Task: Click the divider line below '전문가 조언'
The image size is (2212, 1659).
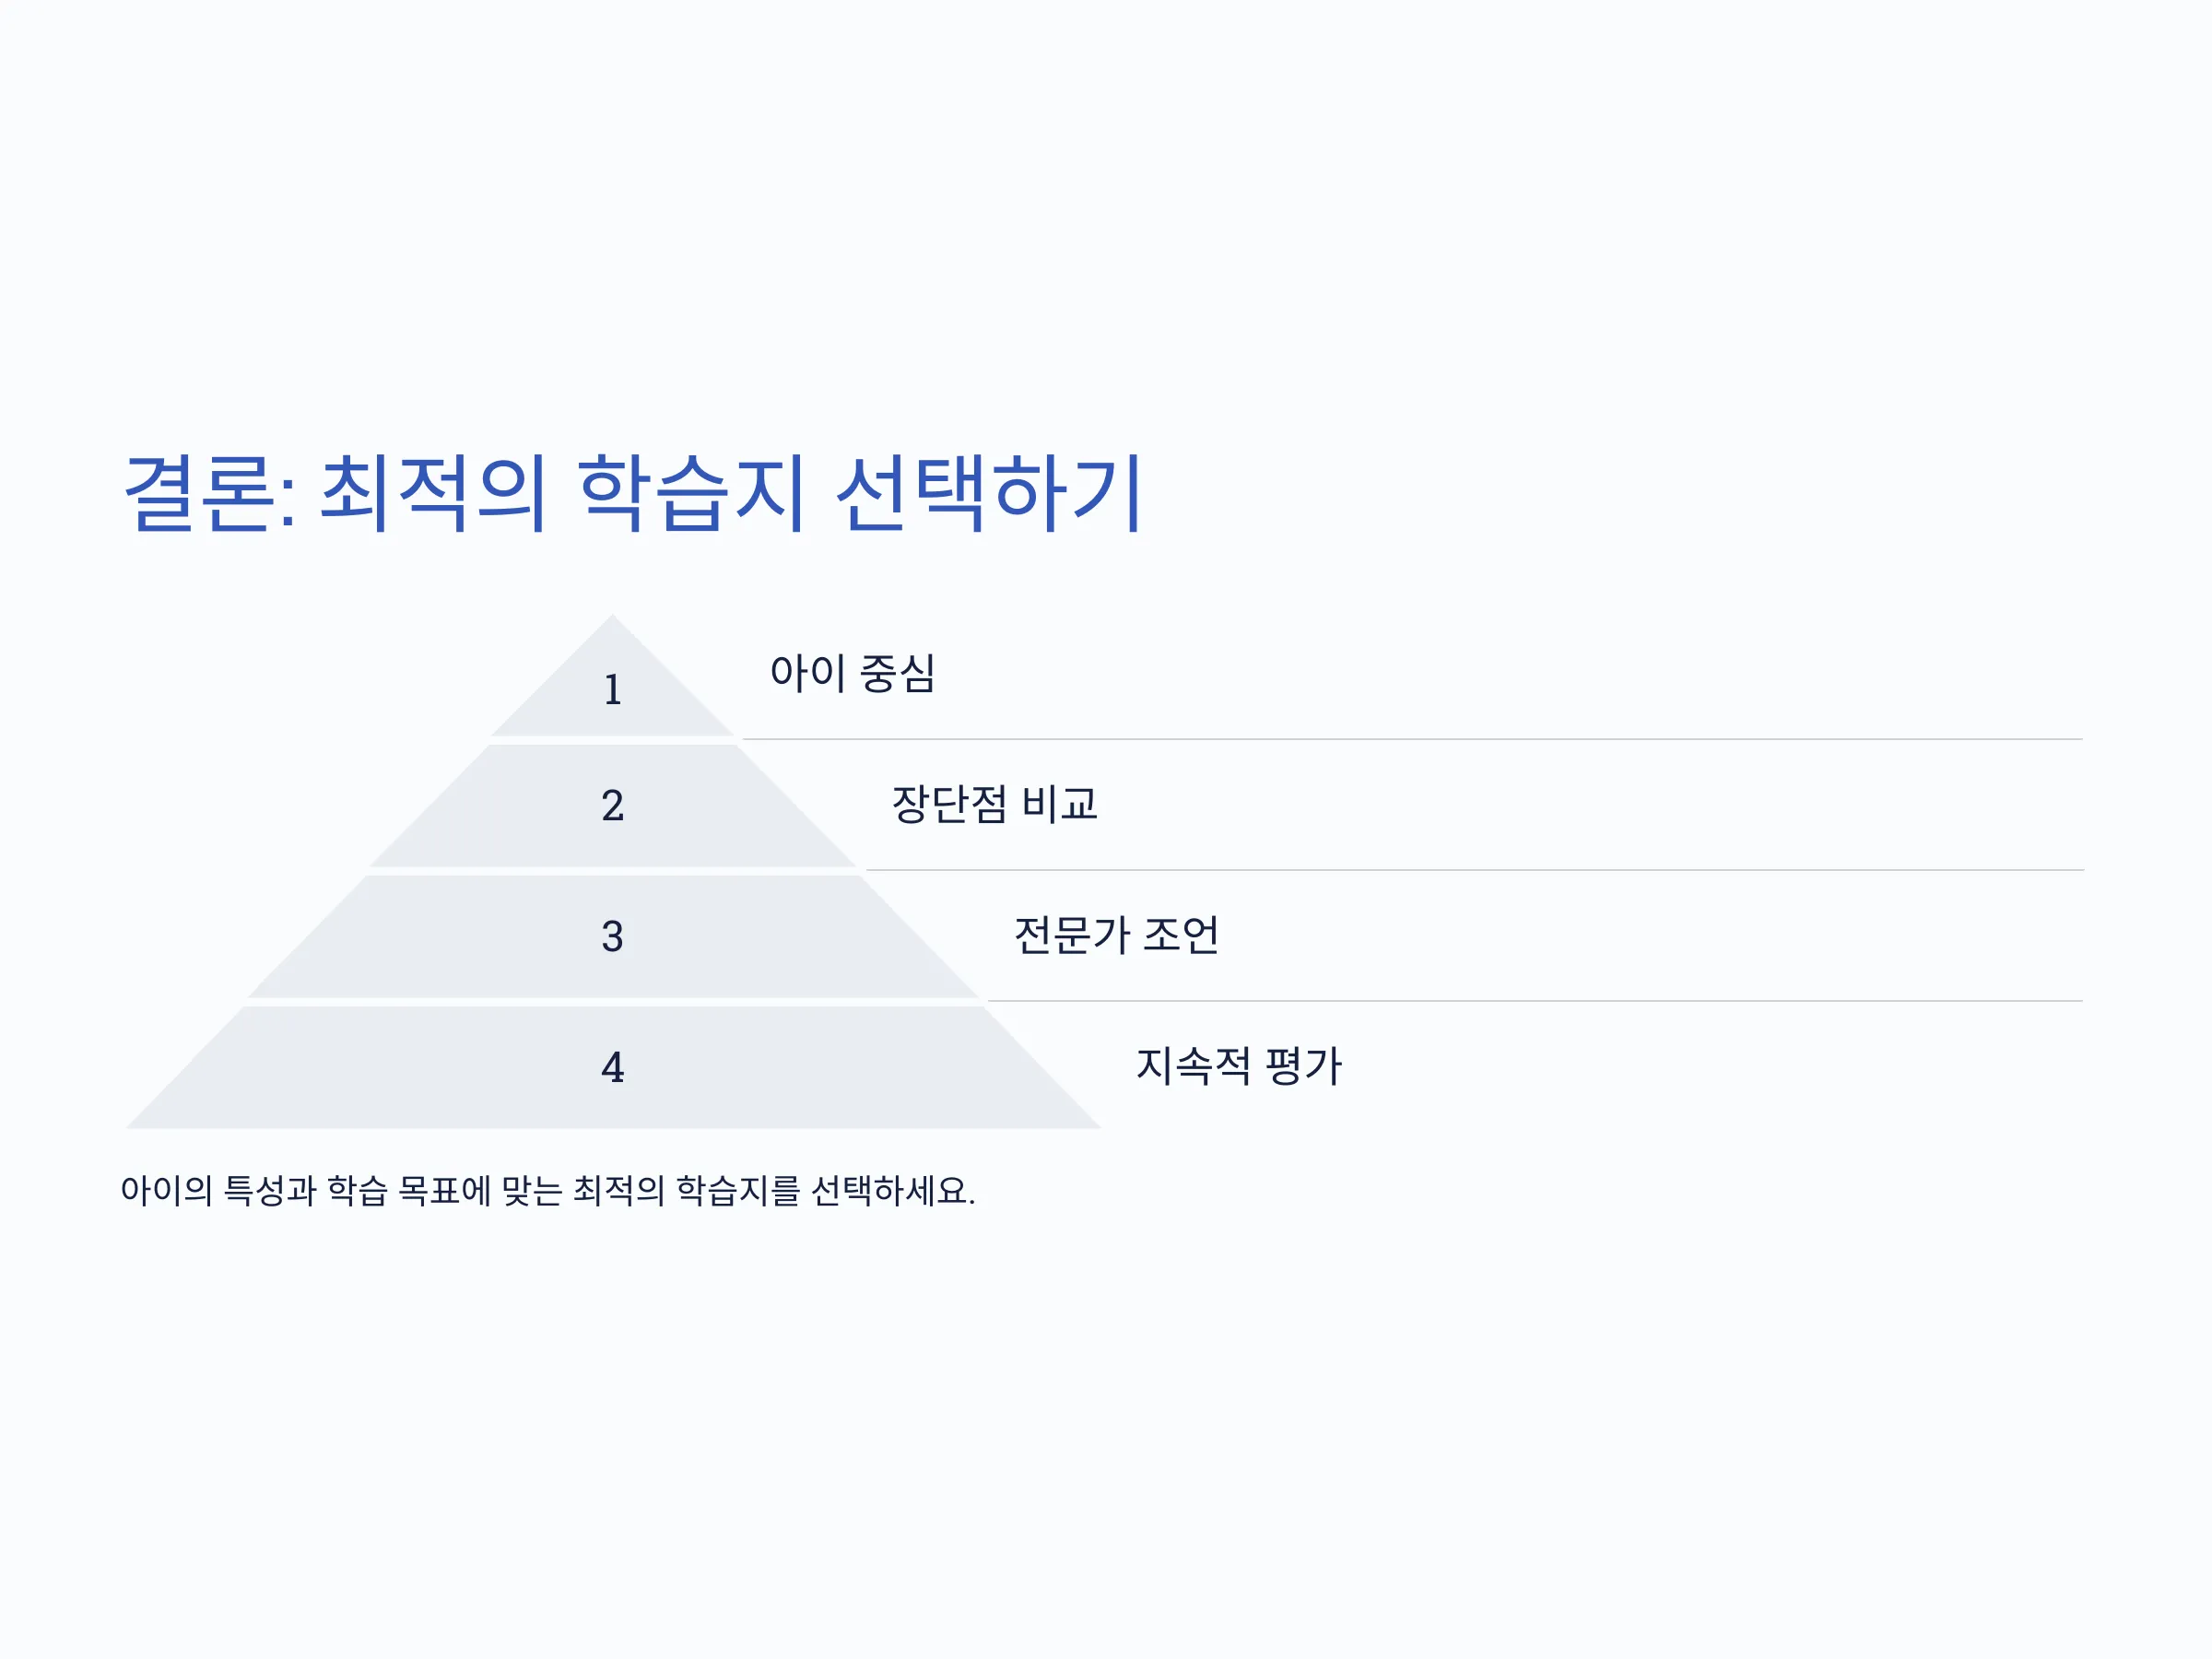Action: pyautogui.click(x=1536, y=1001)
